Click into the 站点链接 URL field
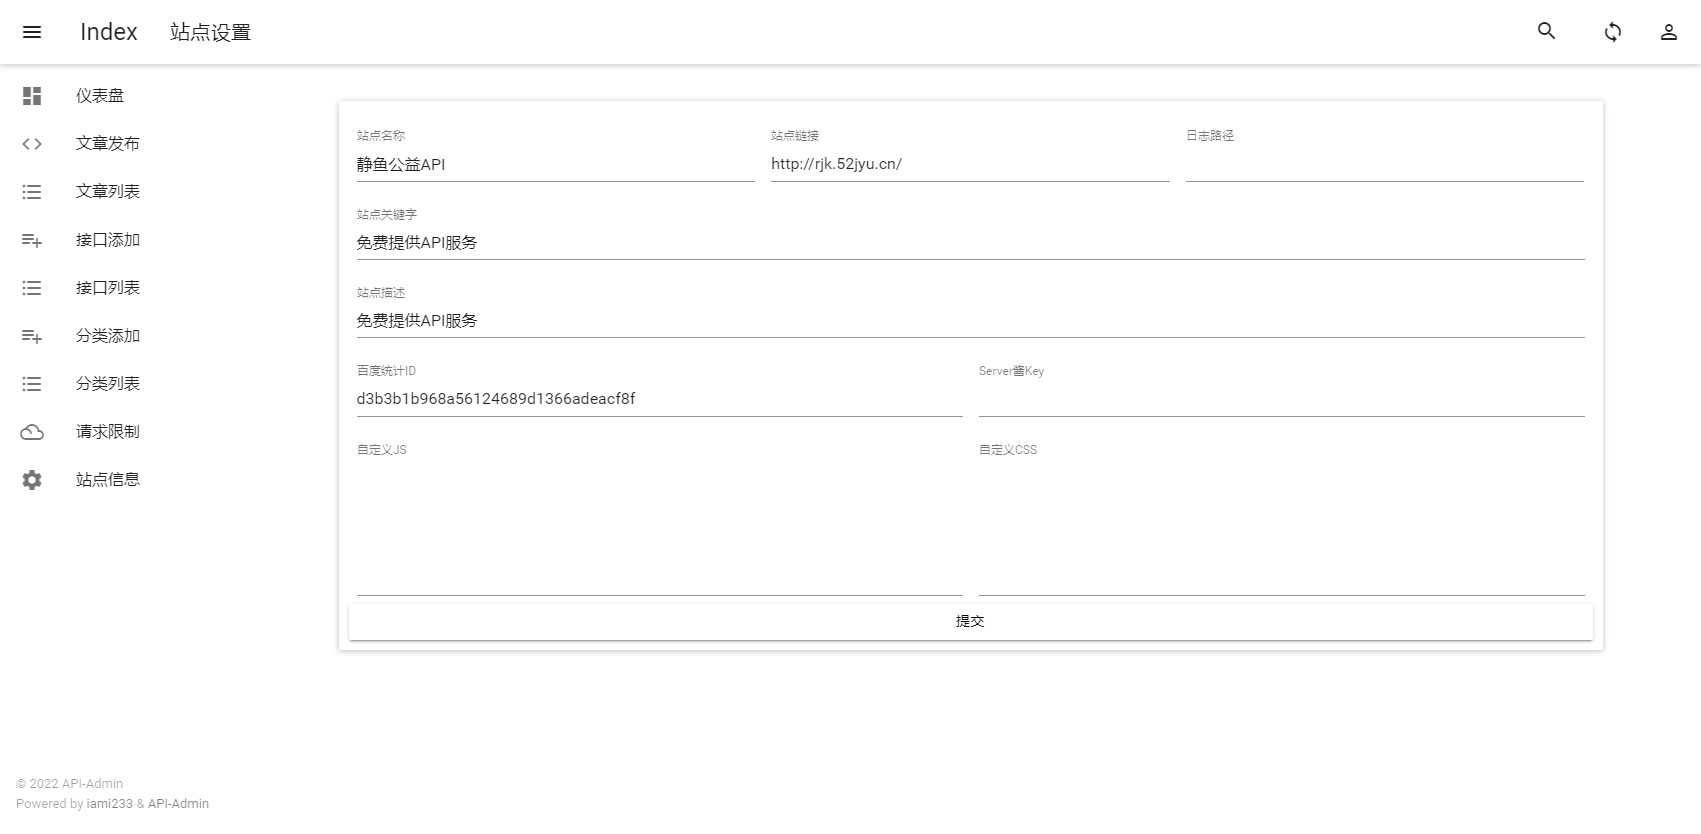 point(969,165)
